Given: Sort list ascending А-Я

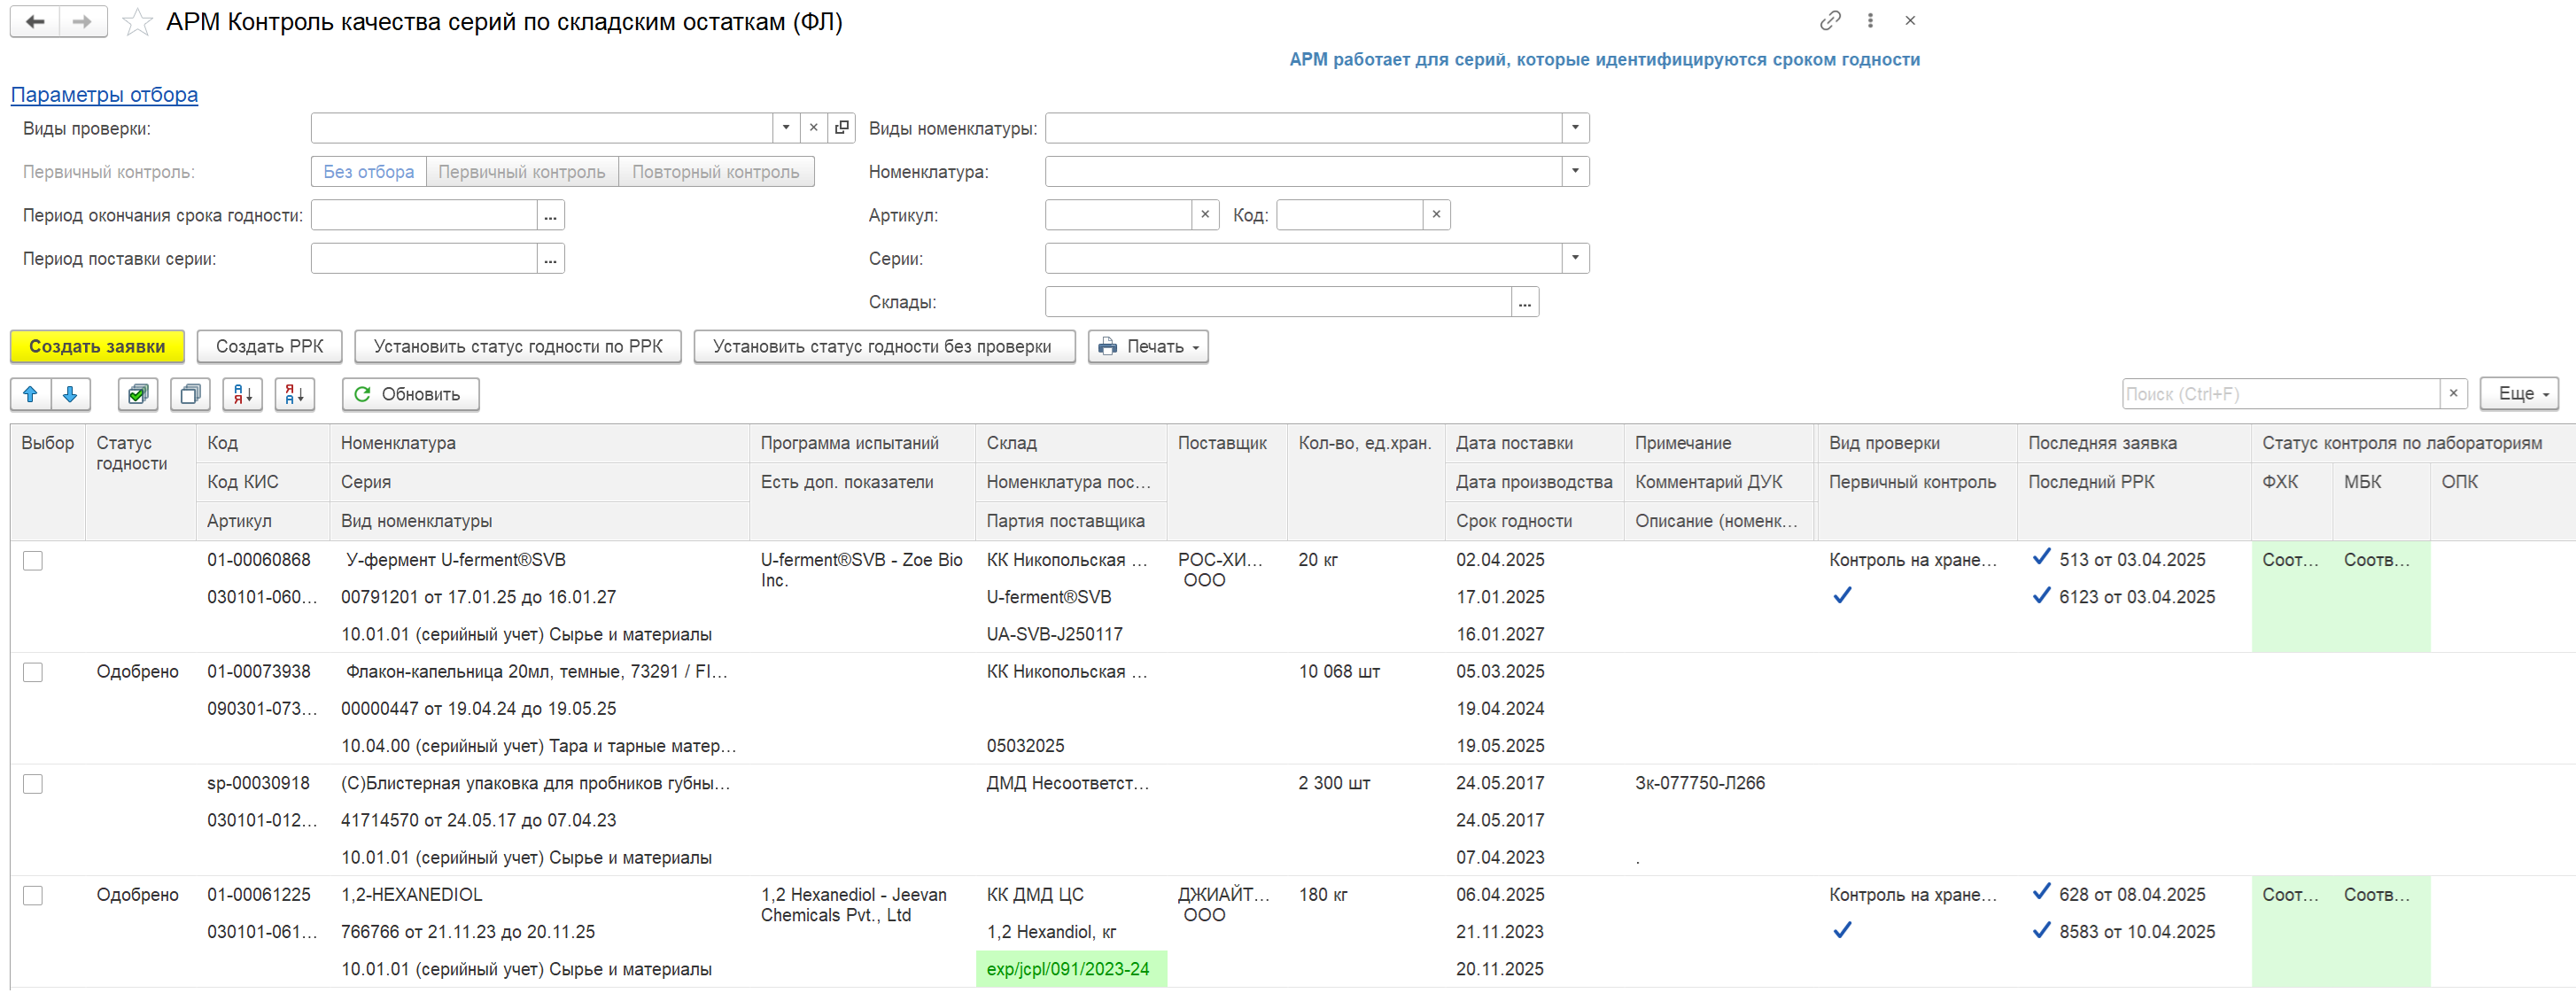Looking at the screenshot, I should (243, 394).
